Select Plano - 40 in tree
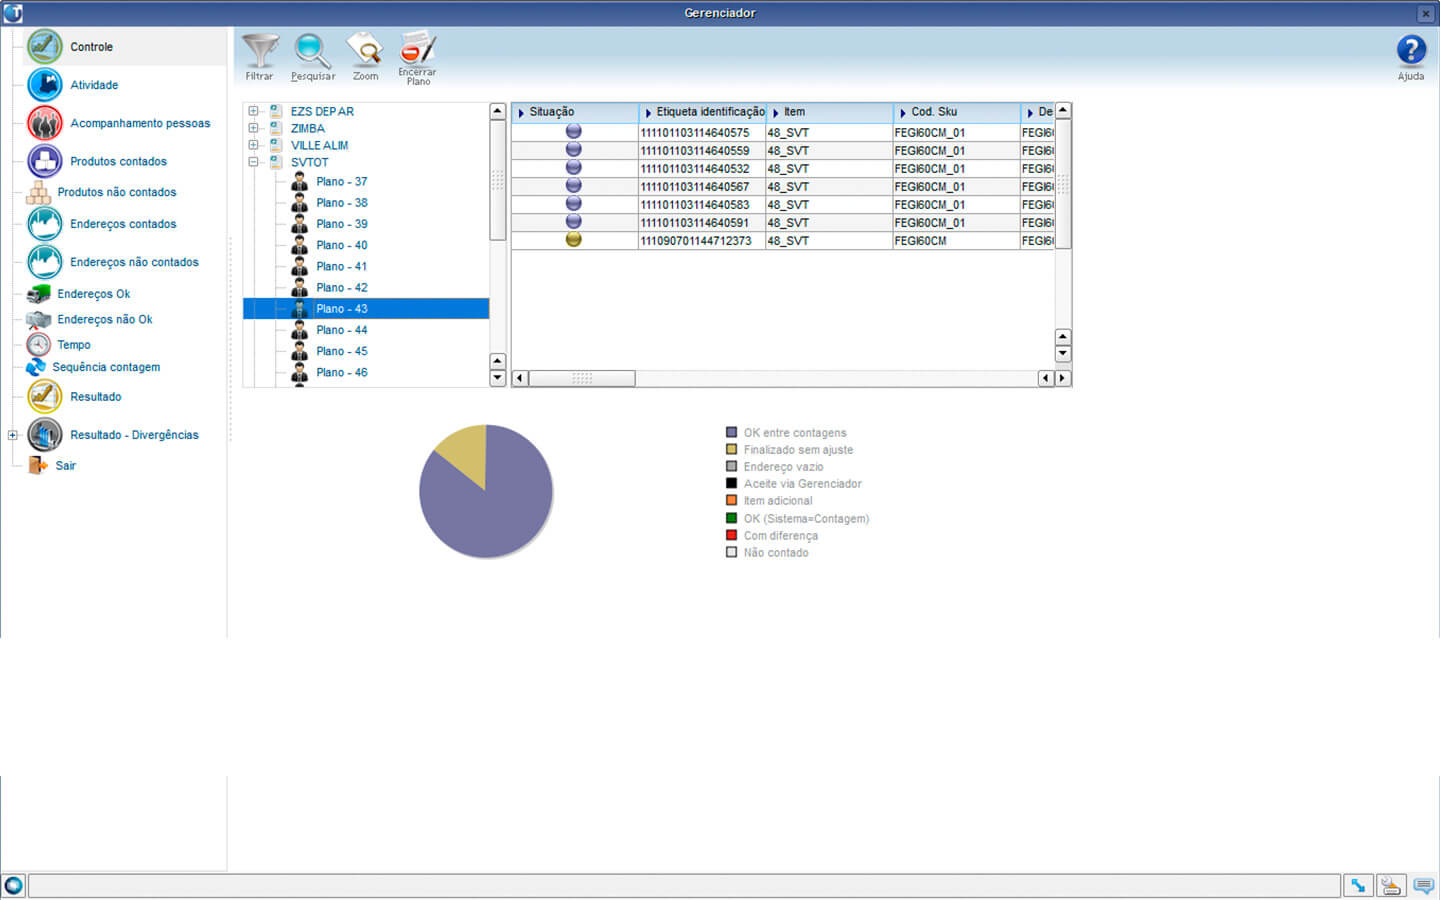Viewport: 1440px width, 900px height. click(341, 245)
